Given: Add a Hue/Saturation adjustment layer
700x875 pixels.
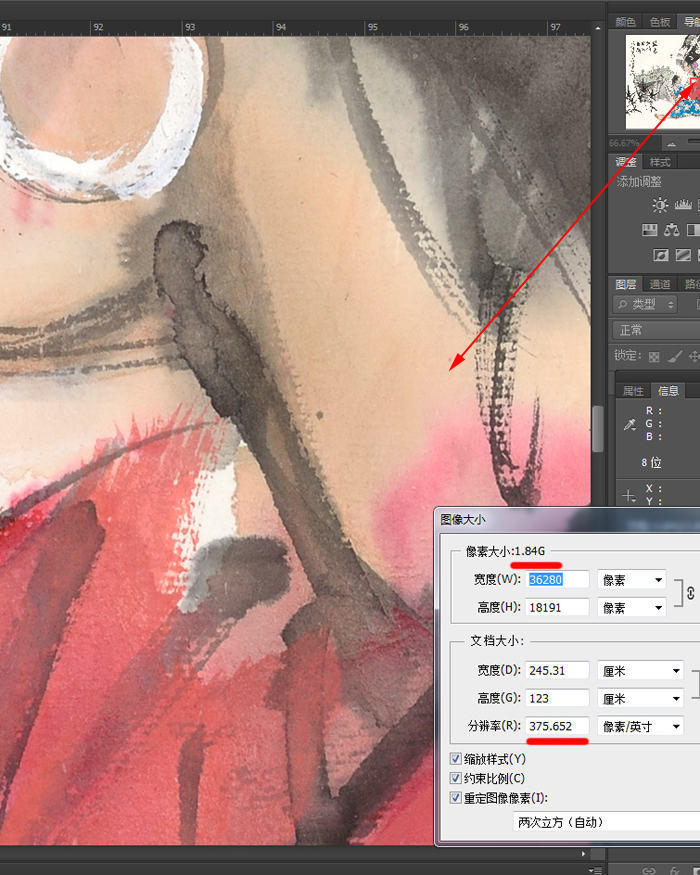Looking at the screenshot, I should coord(649,229).
